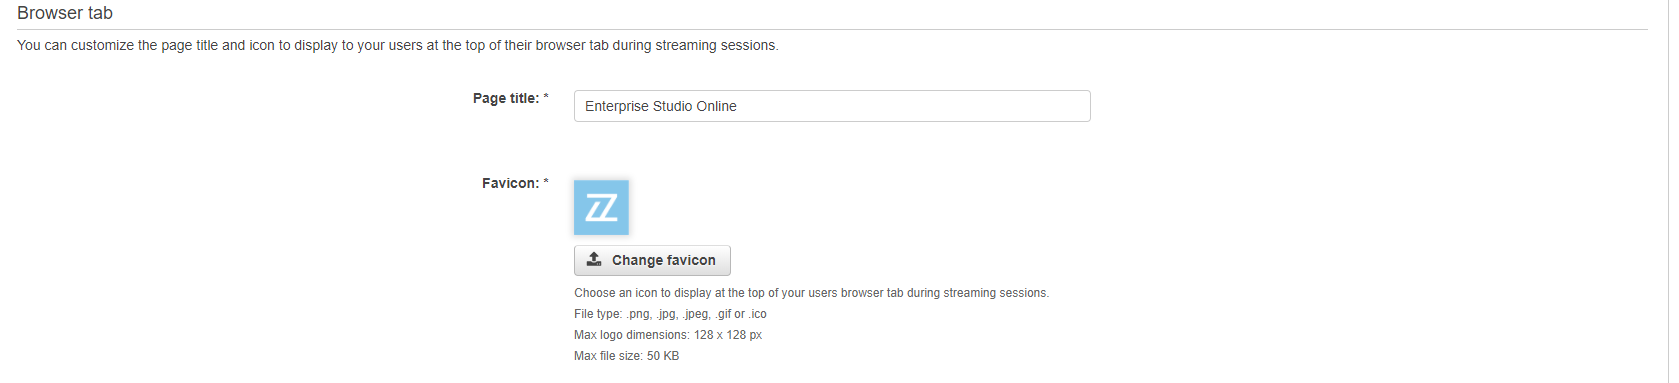Click the required asterisk beside Favicon
Viewport: 1679px width, 383px height.
(x=546, y=182)
